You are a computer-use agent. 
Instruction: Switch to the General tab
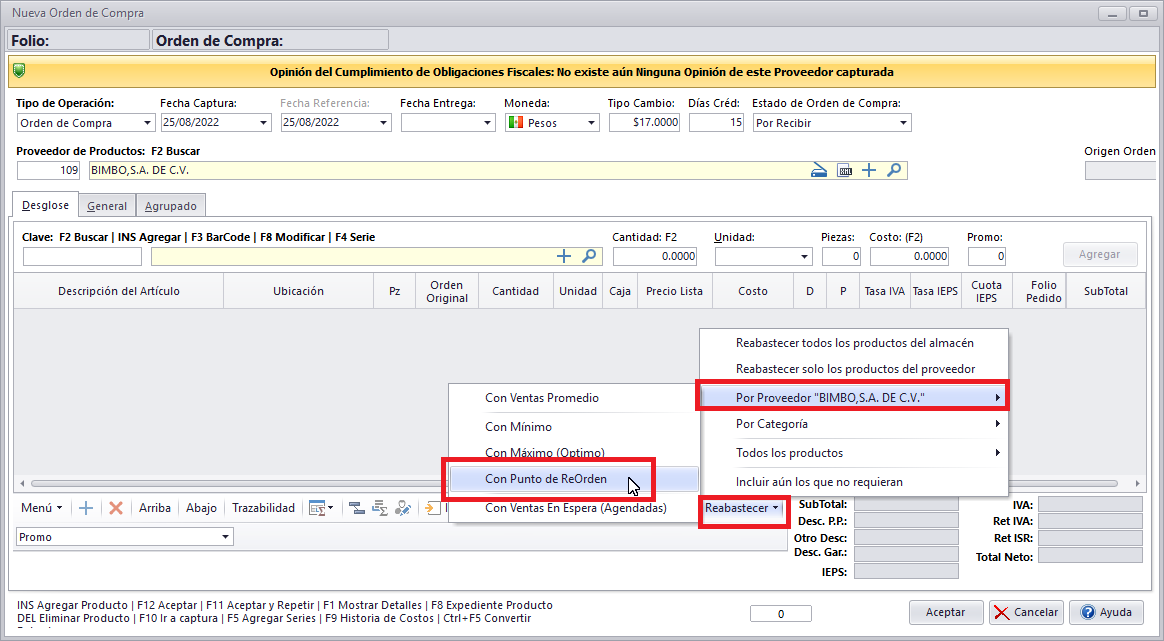pyautogui.click(x=106, y=206)
